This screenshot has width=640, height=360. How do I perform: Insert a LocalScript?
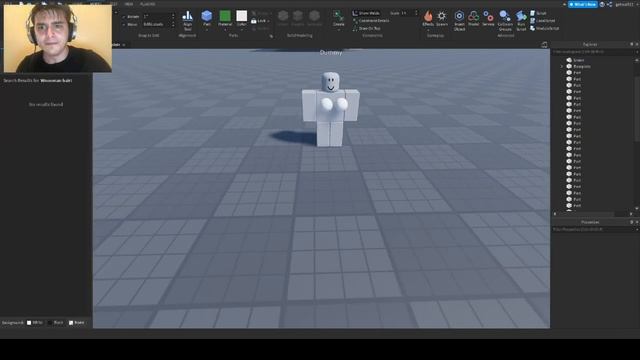pyautogui.click(x=542, y=21)
